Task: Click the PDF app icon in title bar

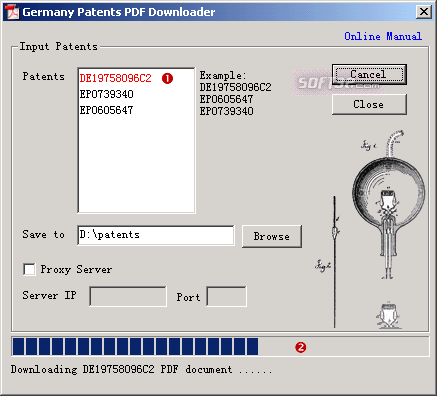Action: [13, 12]
